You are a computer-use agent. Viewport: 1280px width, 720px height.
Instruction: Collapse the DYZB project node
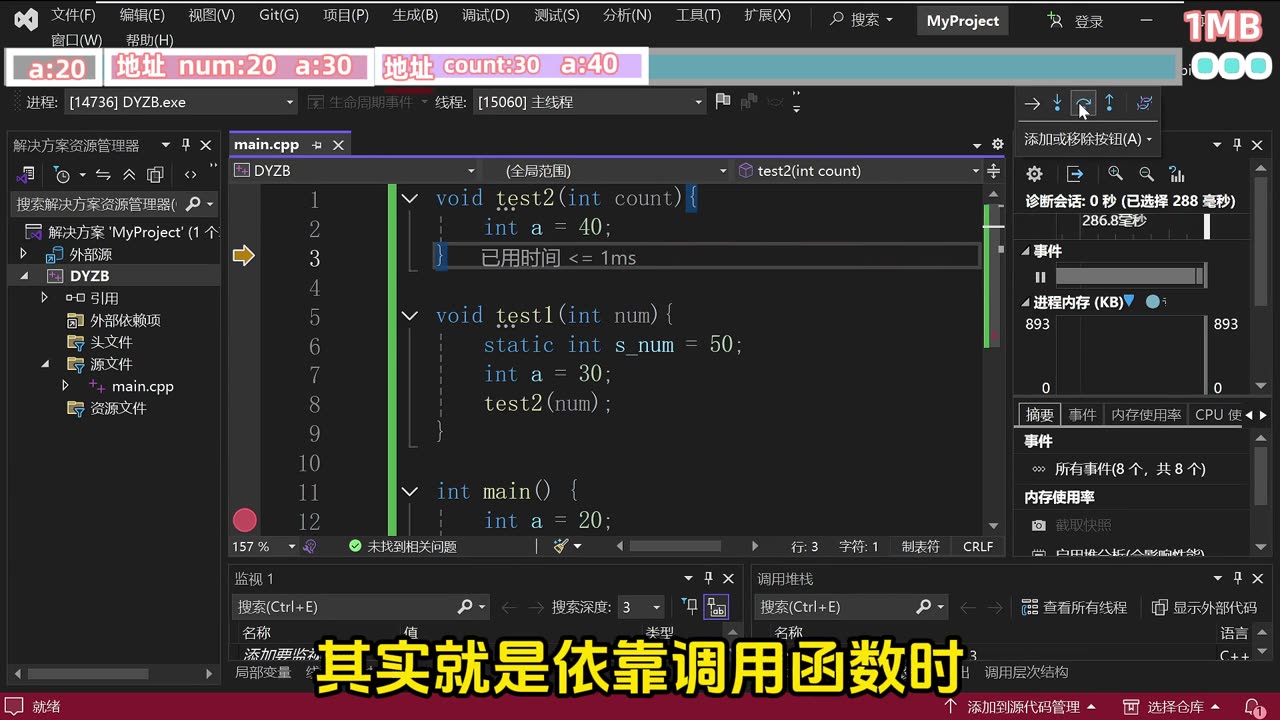point(23,276)
